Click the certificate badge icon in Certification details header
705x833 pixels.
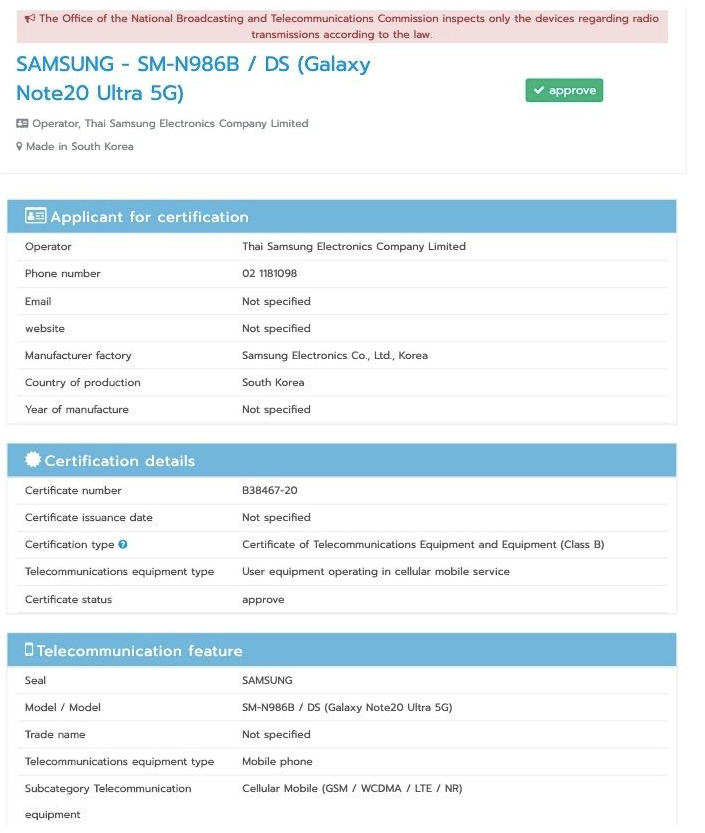(x=33, y=460)
